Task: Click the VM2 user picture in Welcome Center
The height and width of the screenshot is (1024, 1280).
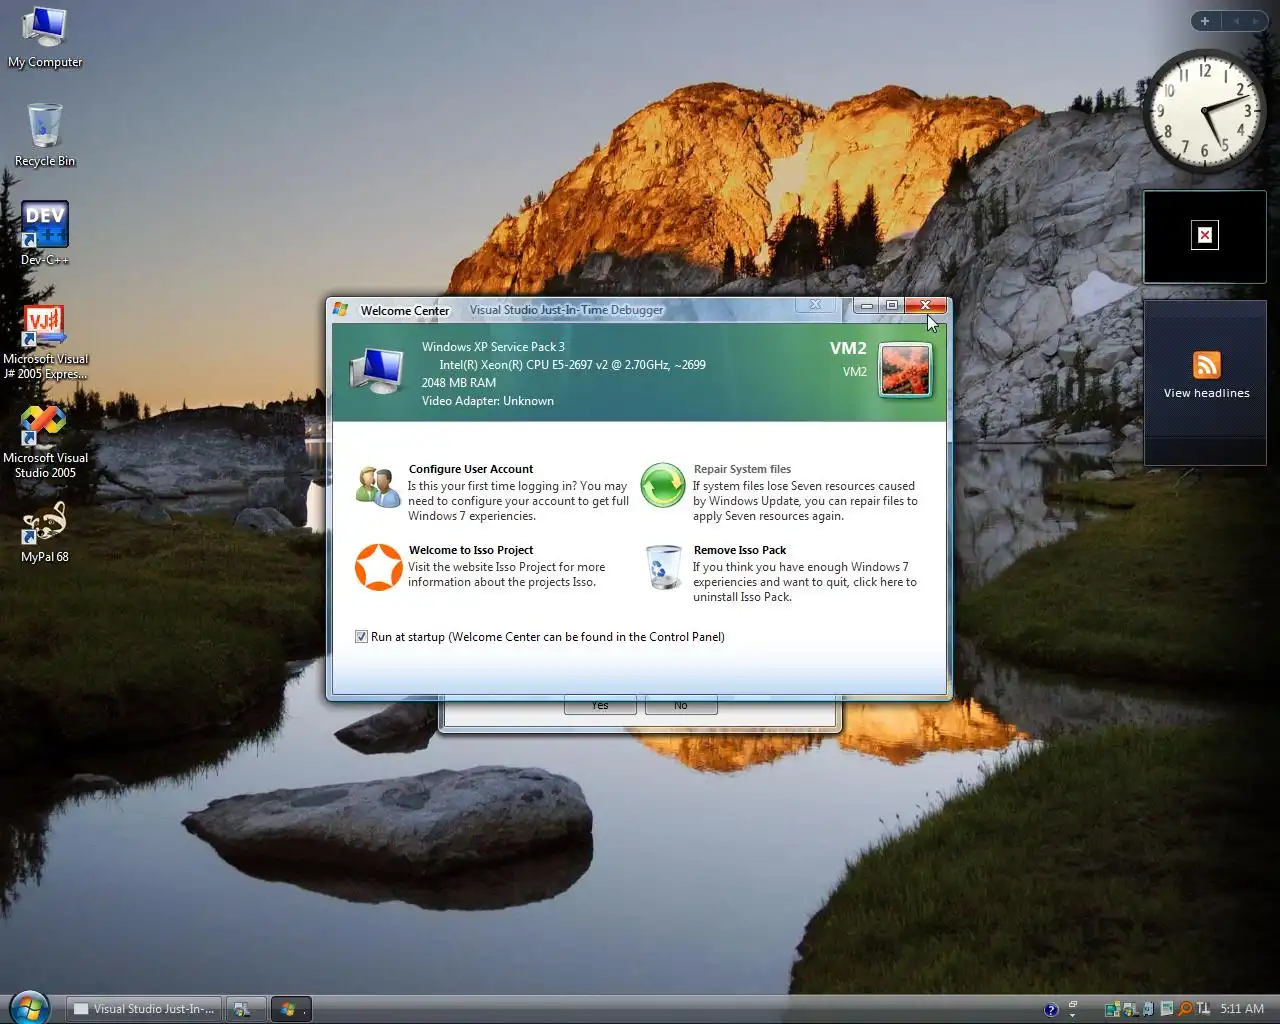Action: click(x=905, y=369)
